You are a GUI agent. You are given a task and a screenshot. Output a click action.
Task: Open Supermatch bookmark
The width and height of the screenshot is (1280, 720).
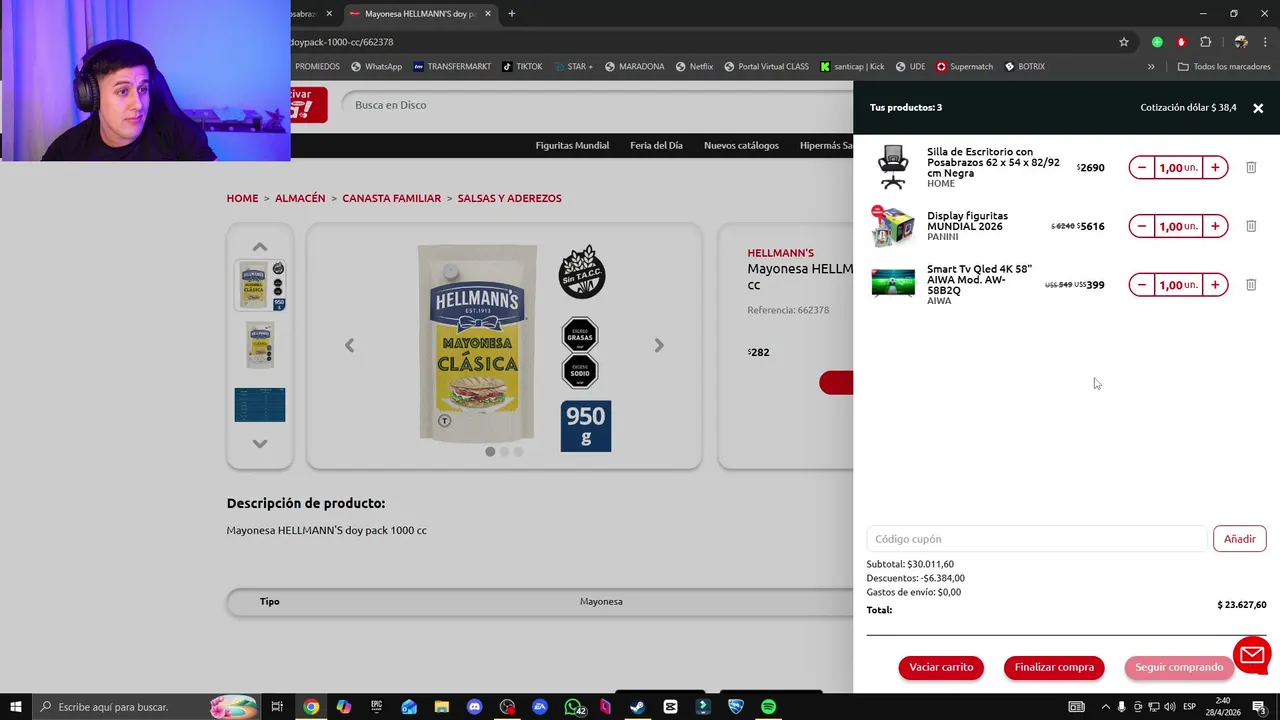(964, 67)
